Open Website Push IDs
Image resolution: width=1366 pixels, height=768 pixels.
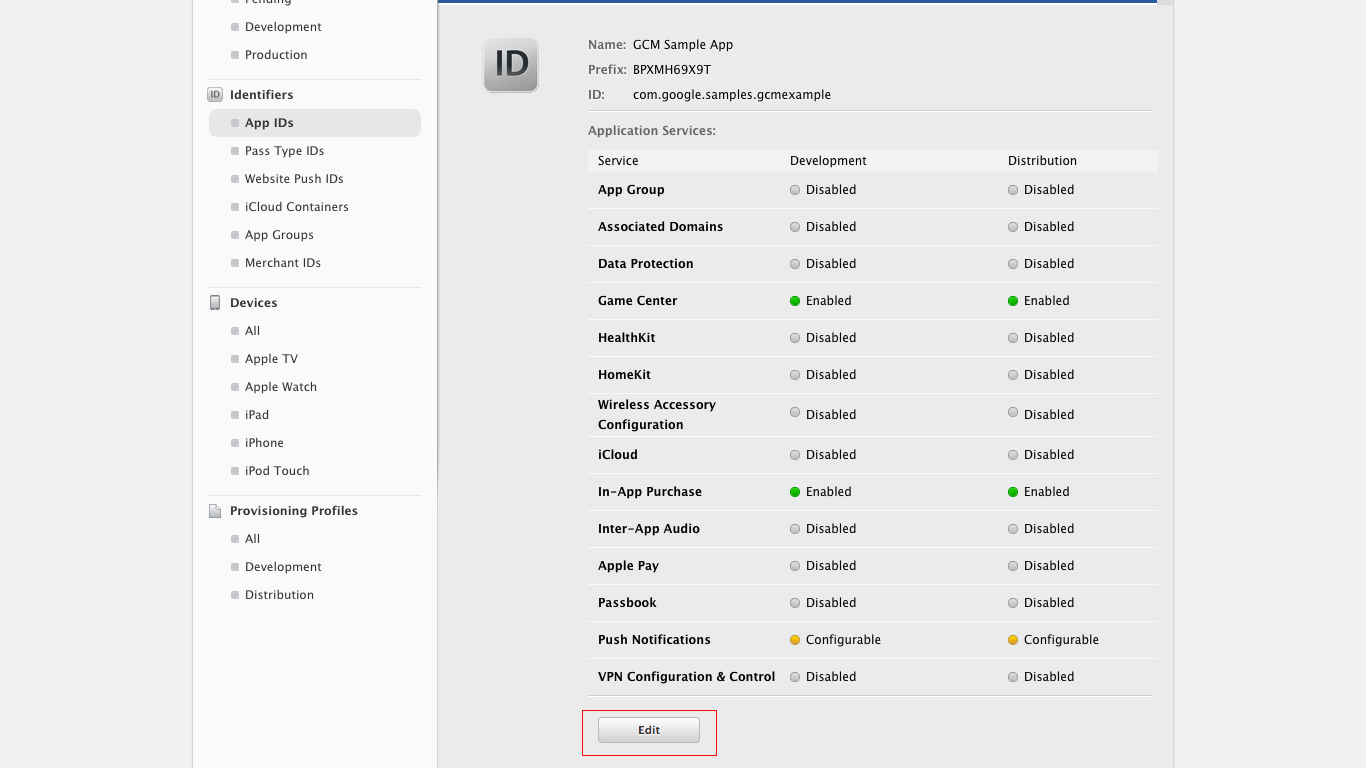(294, 179)
